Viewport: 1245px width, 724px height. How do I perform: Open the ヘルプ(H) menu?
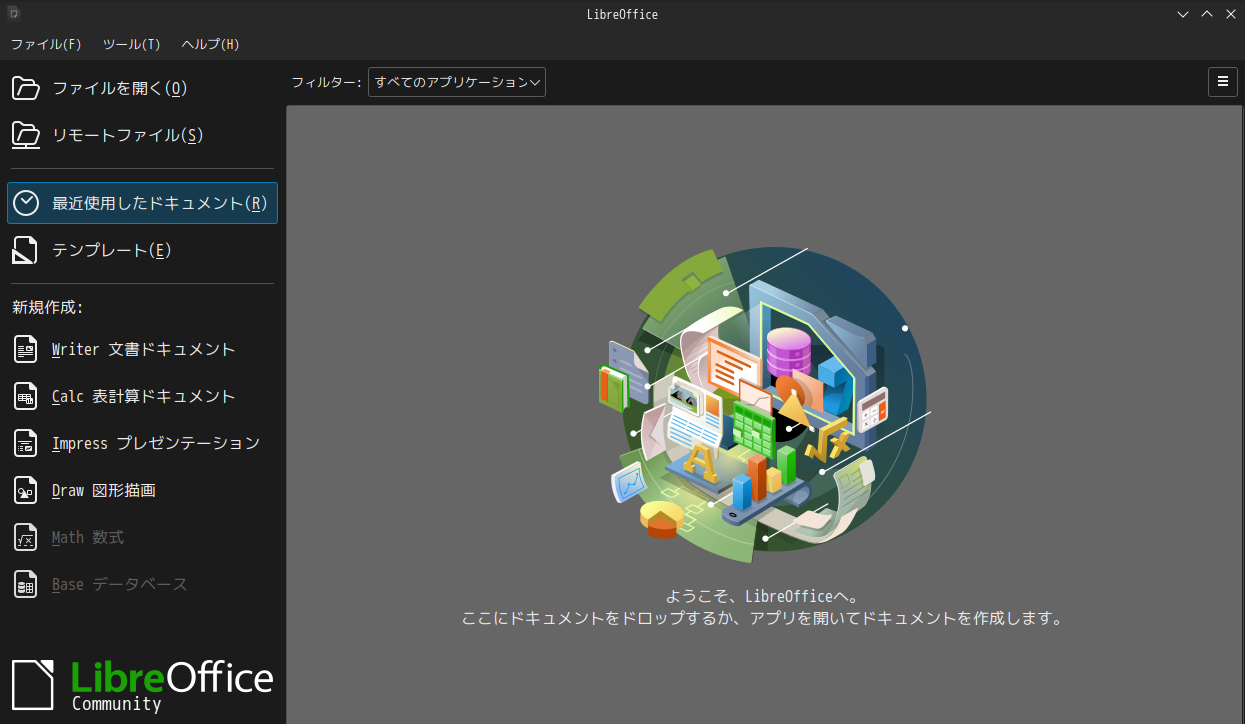210,44
